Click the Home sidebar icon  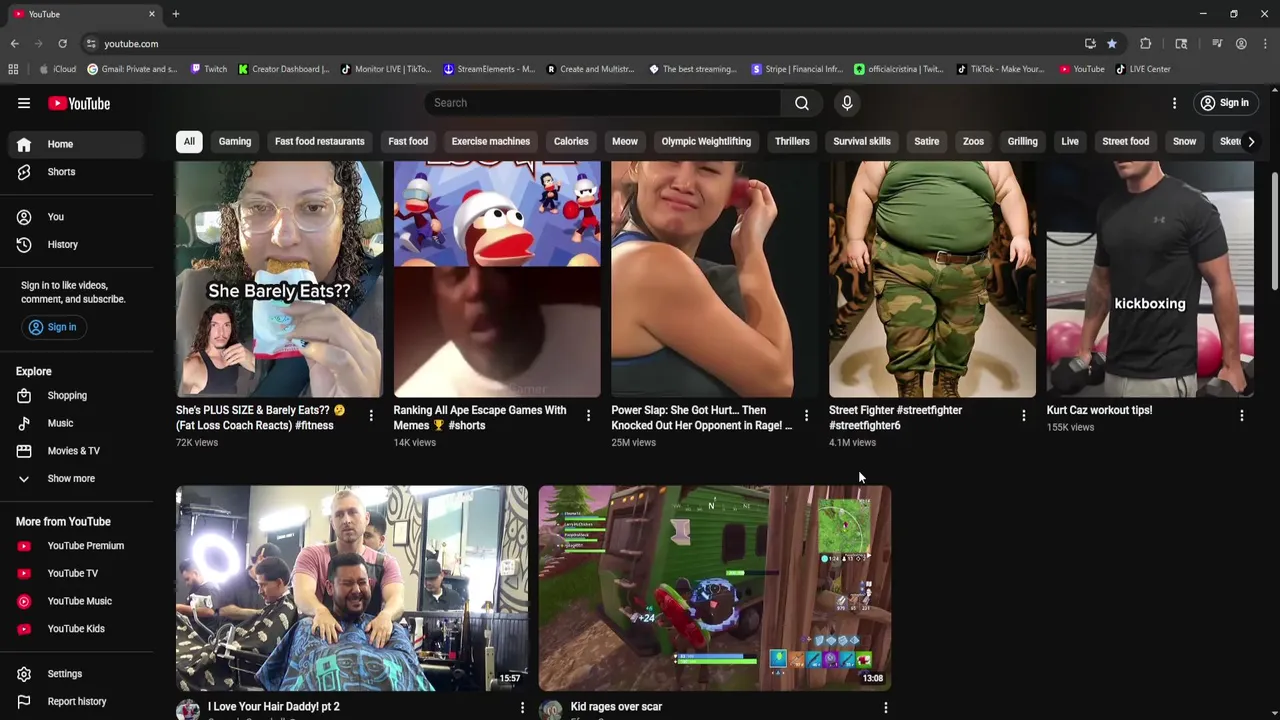pyautogui.click(x=24, y=144)
